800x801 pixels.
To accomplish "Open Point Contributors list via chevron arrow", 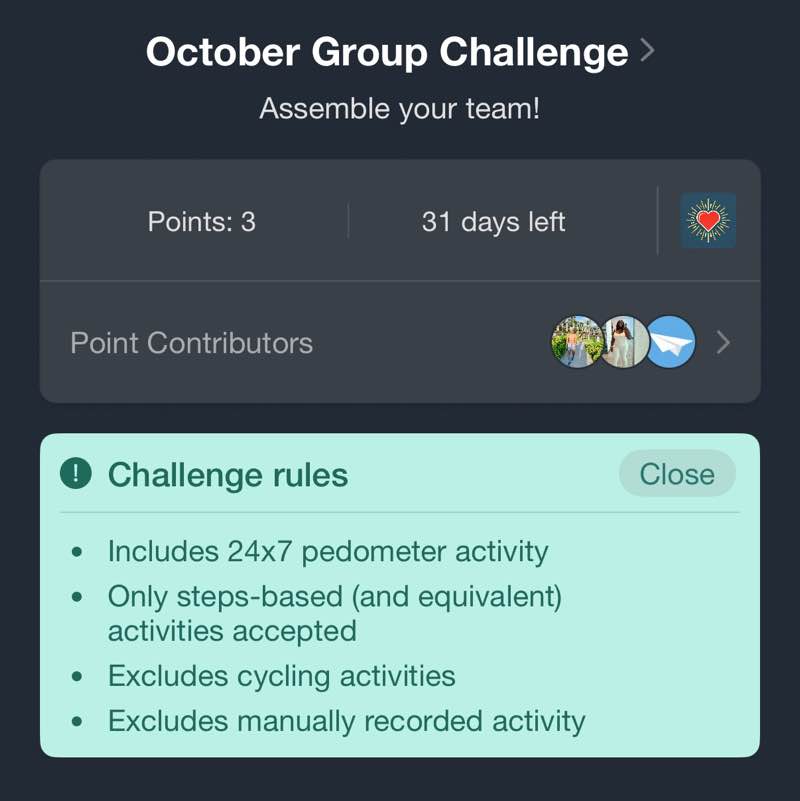I will click(723, 343).
